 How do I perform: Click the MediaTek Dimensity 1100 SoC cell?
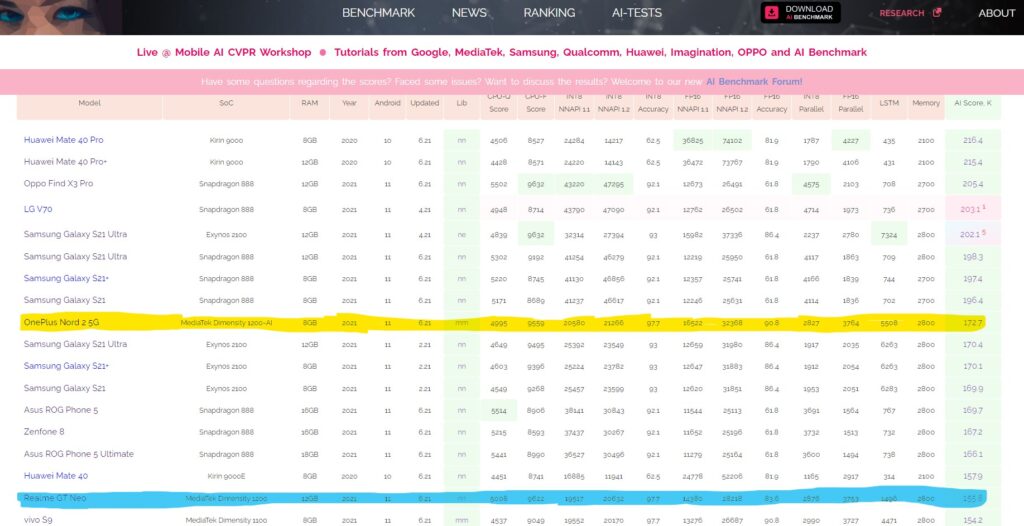pyautogui.click(x=226, y=520)
